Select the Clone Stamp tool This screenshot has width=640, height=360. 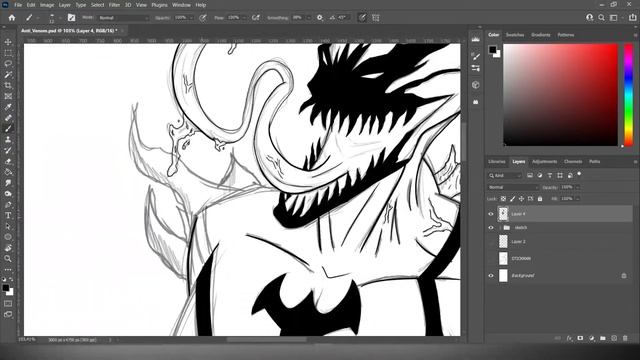point(8,140)
